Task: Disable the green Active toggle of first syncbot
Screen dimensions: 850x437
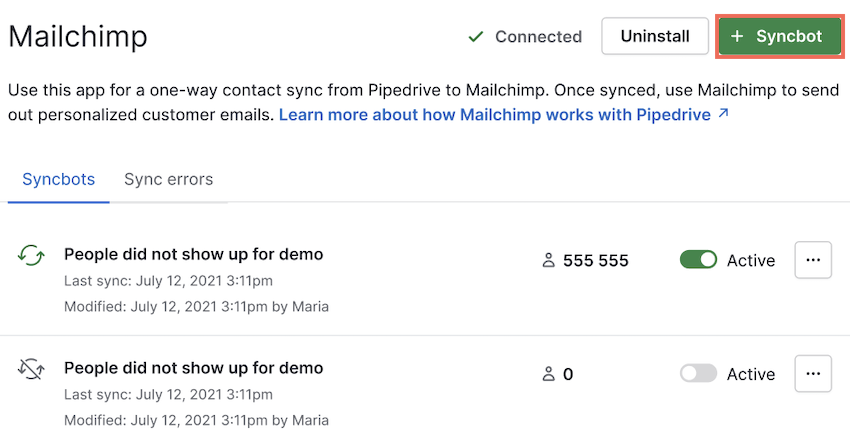Action: [698, 260]
